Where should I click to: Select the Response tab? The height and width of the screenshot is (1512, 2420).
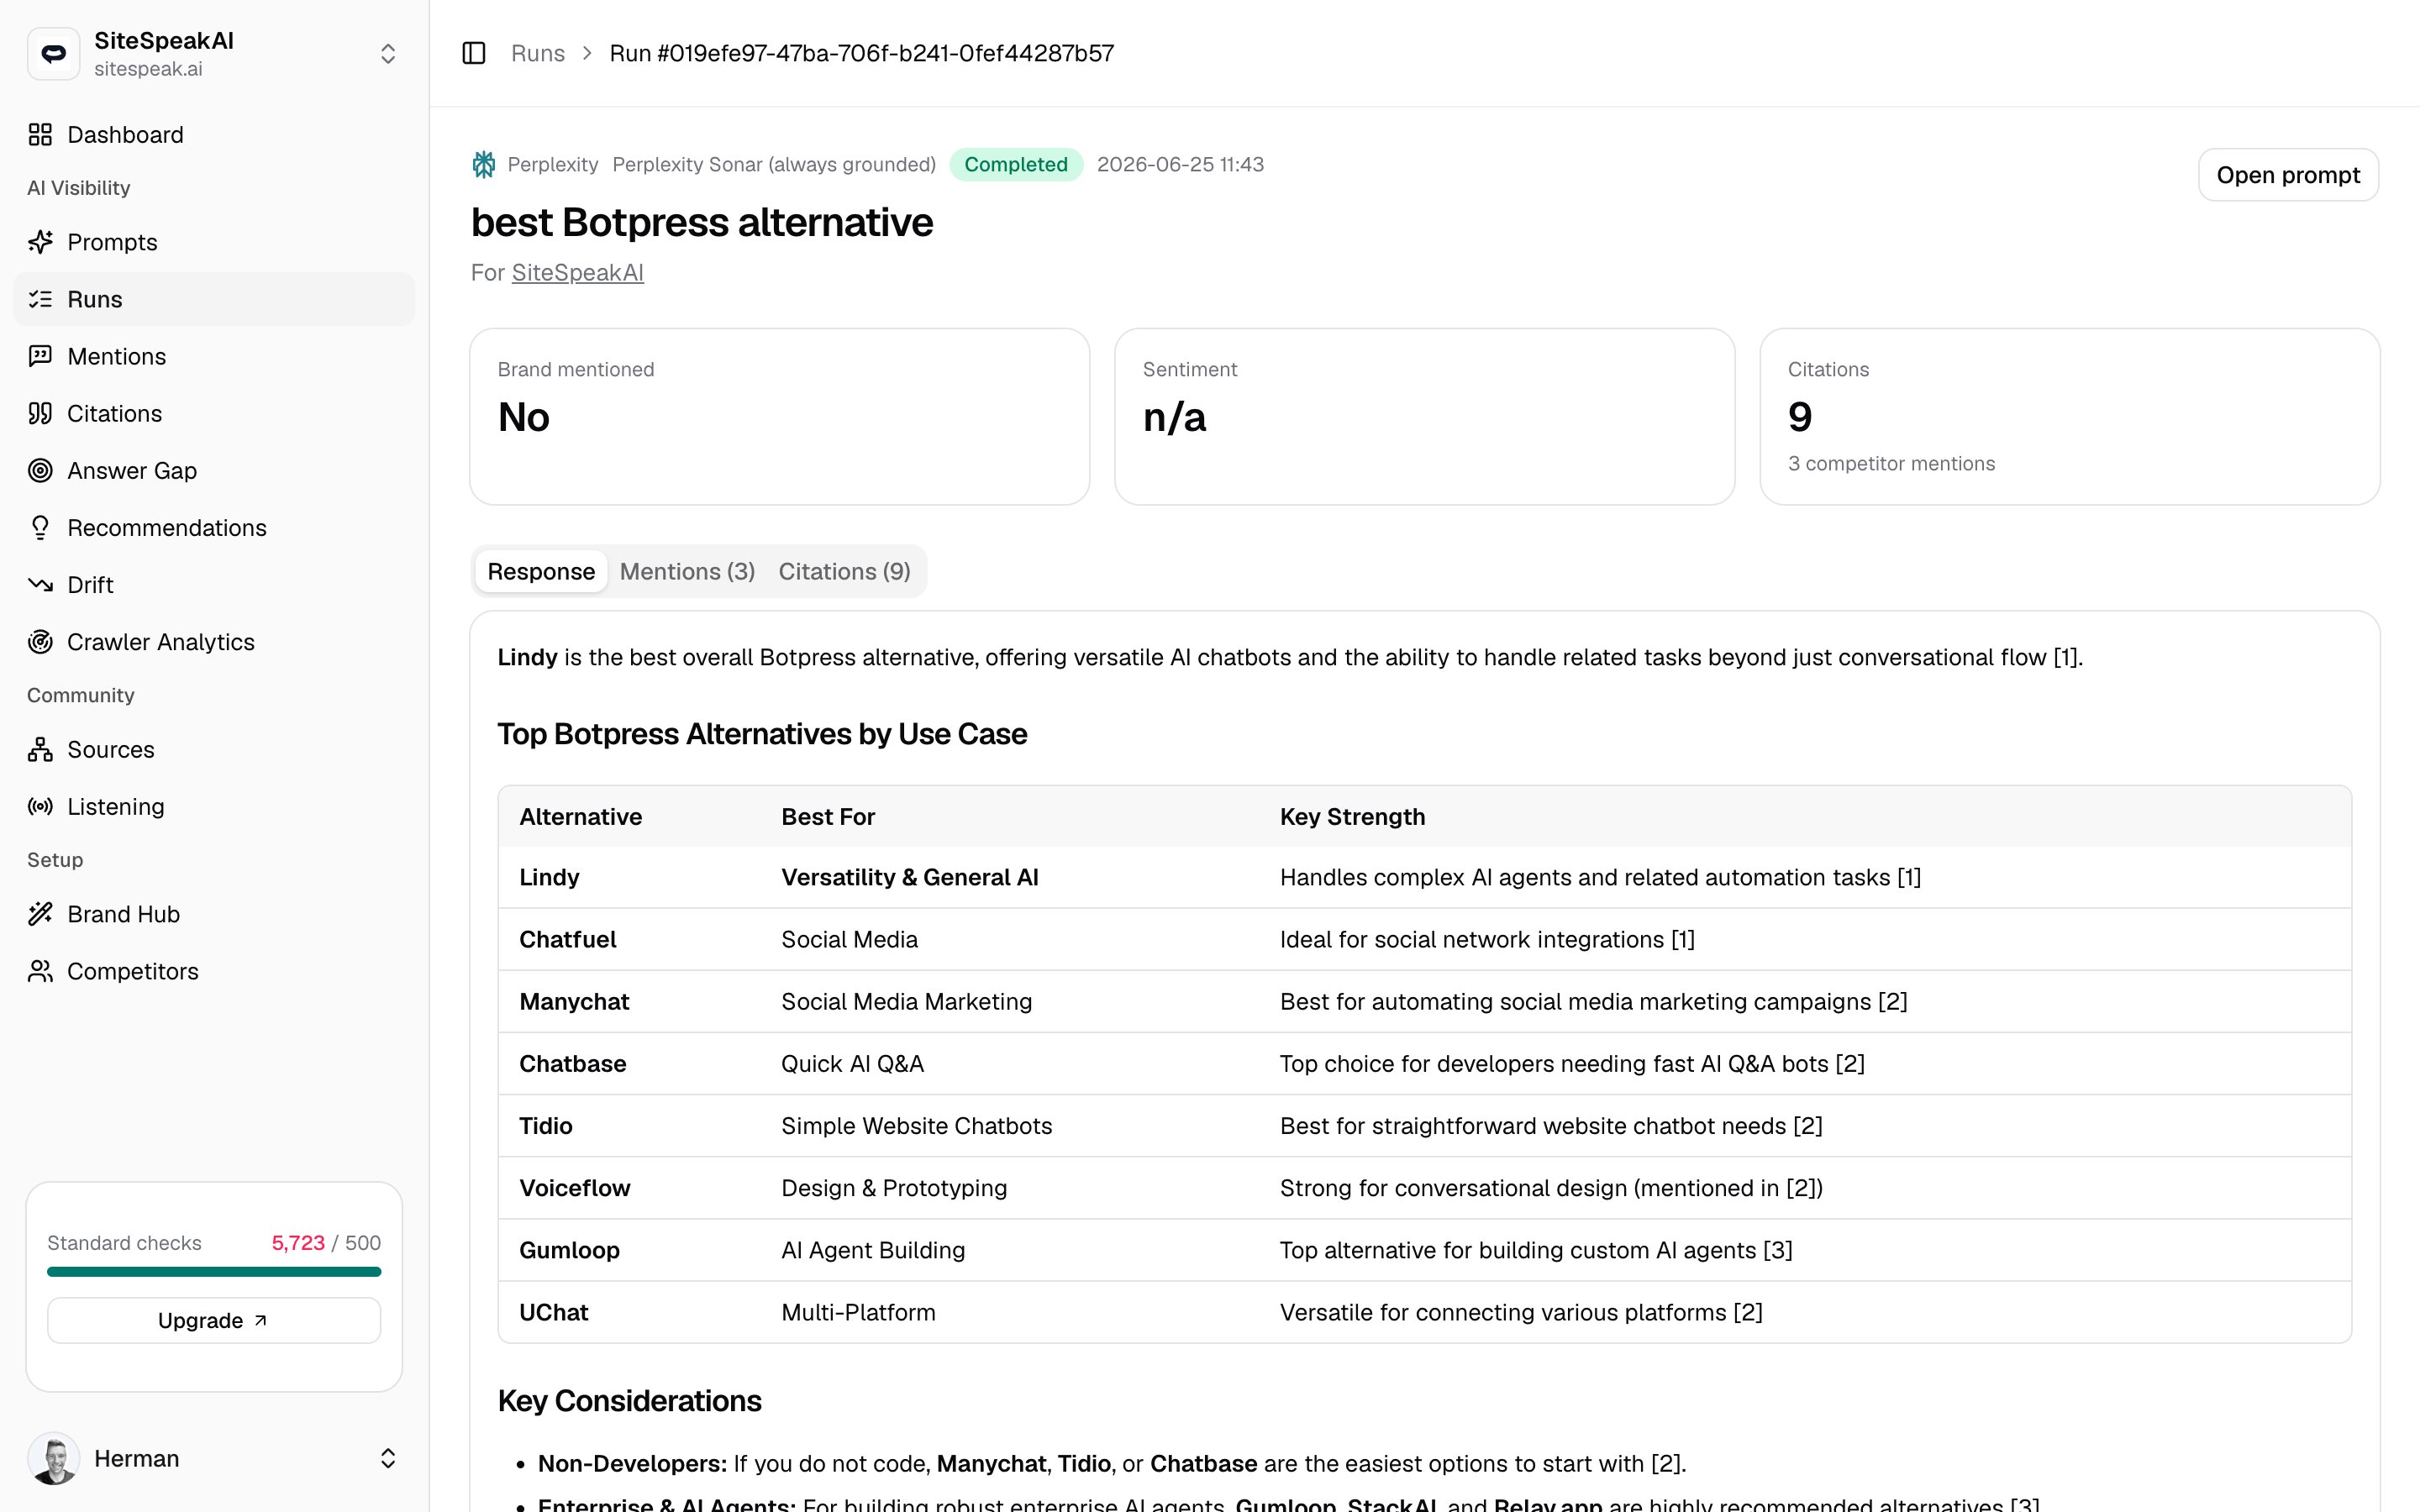coord(541,571)
